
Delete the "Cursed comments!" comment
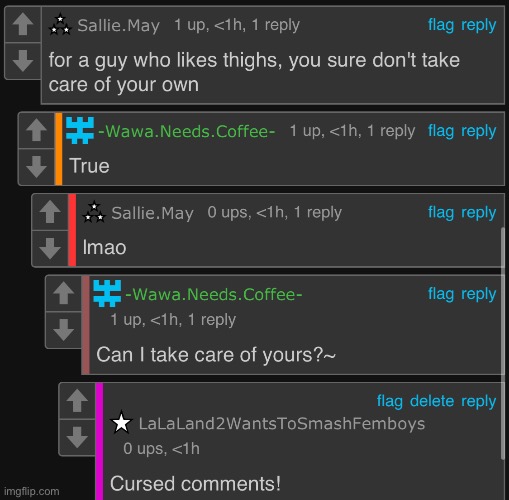click(x=432, y=401)
